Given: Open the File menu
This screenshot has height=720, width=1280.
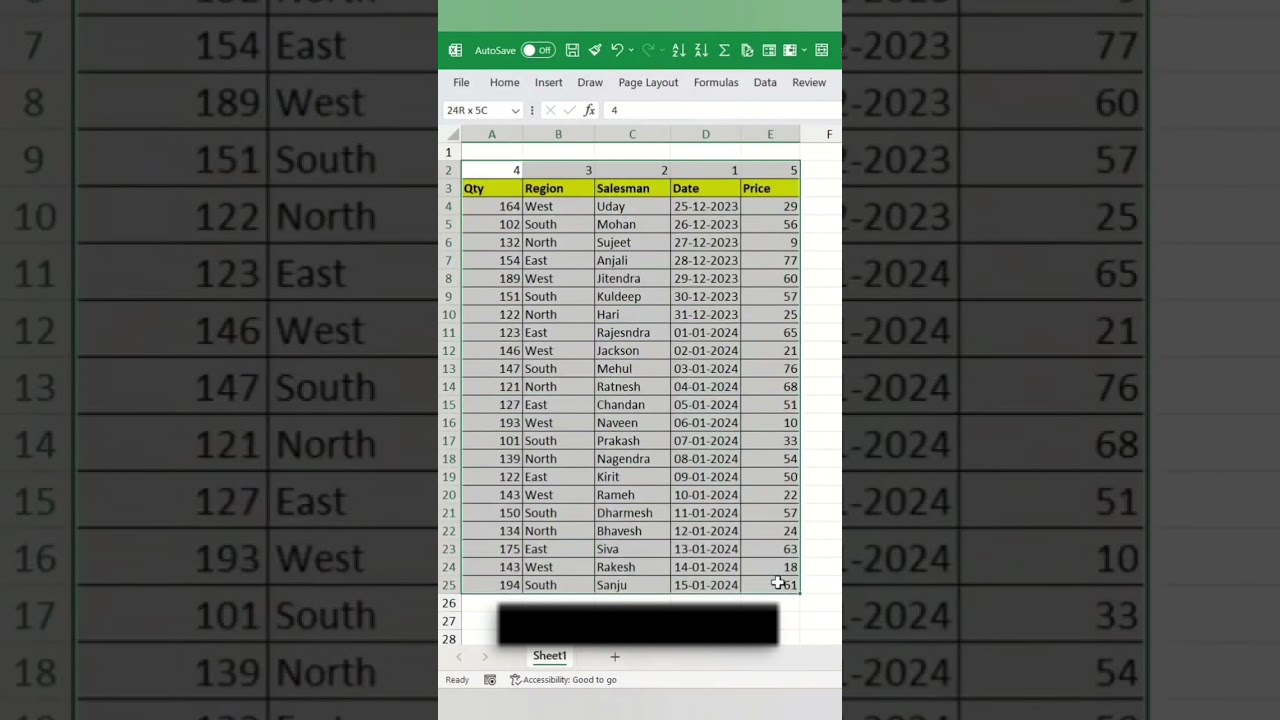Looking at the screenshot, I should (x=461, y=82).
